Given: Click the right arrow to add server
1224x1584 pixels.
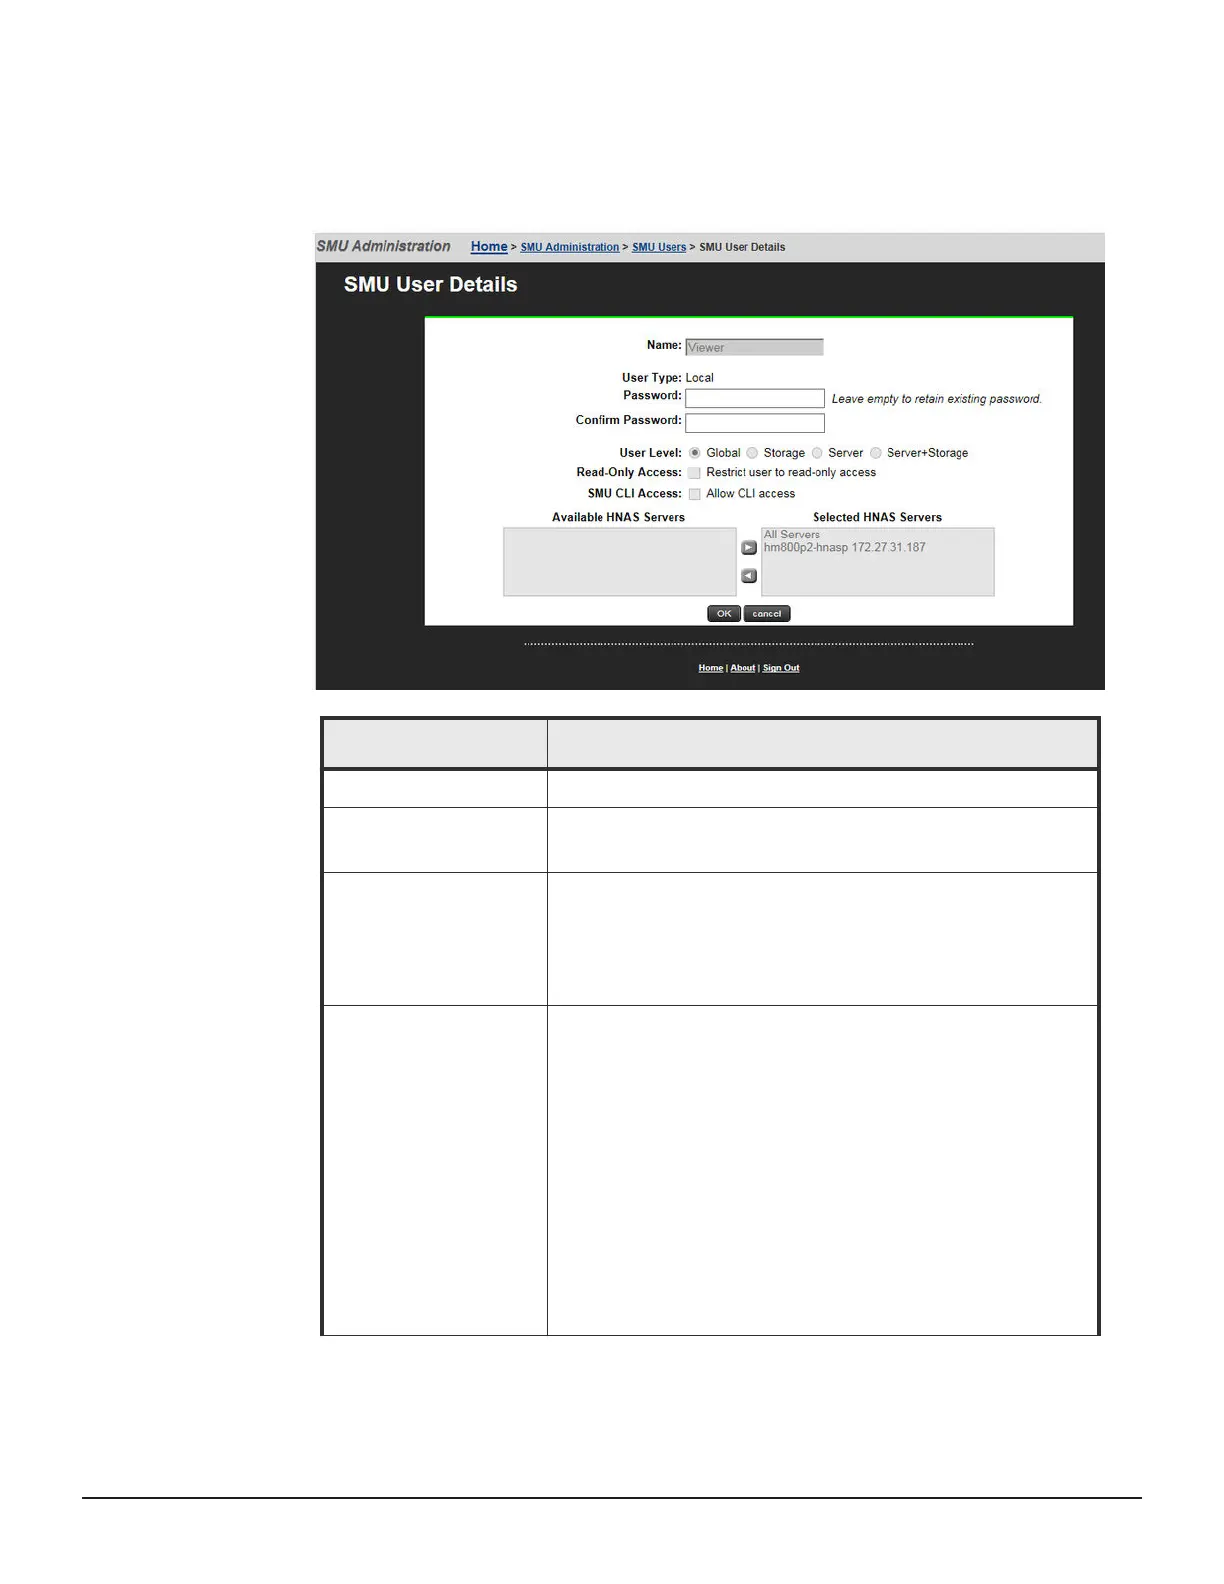Looking at the screenshot, I should 749,548.
